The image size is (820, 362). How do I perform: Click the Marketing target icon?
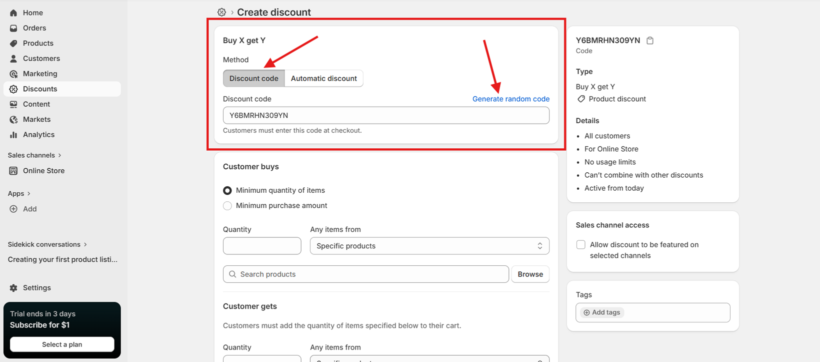coord(14,74)
